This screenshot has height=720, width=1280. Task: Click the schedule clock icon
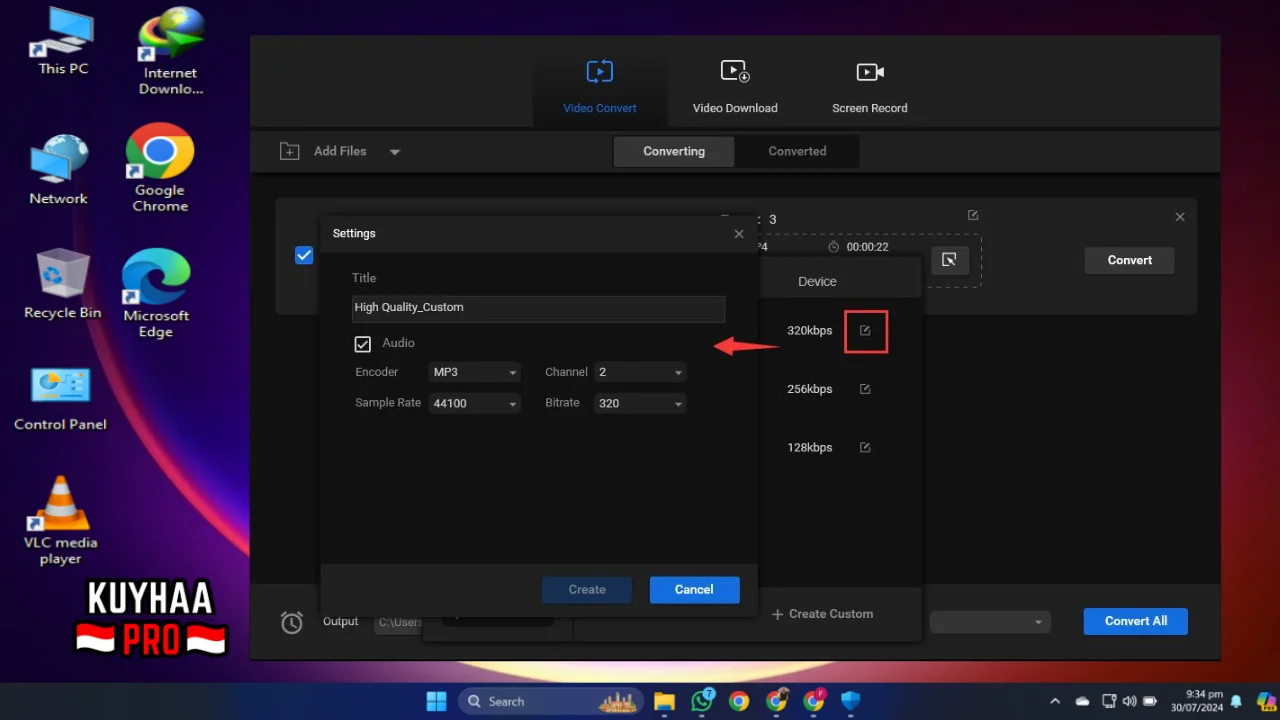292,622
